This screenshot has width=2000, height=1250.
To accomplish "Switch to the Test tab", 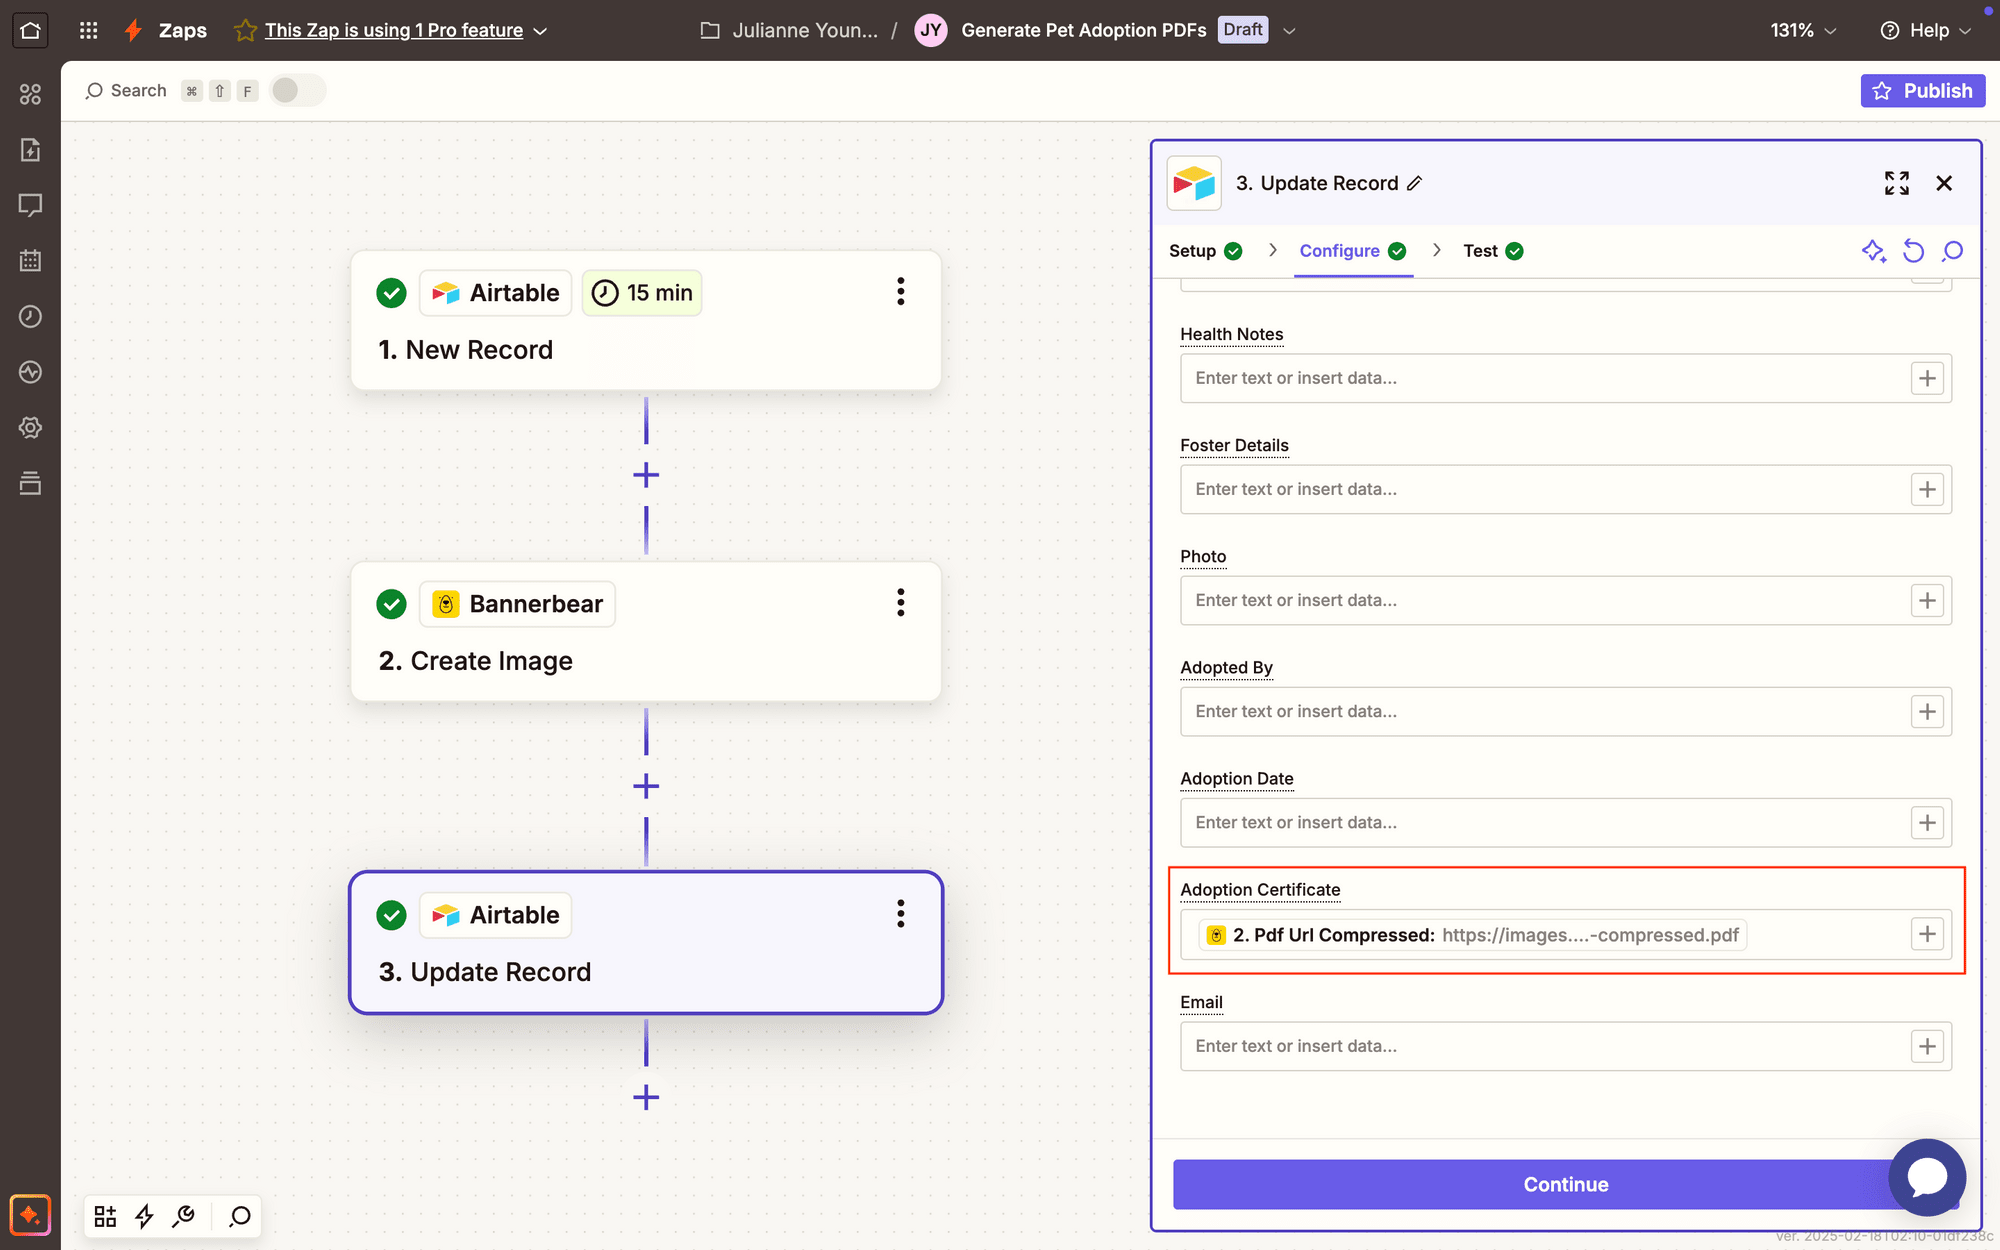I will coord(1481,251).
